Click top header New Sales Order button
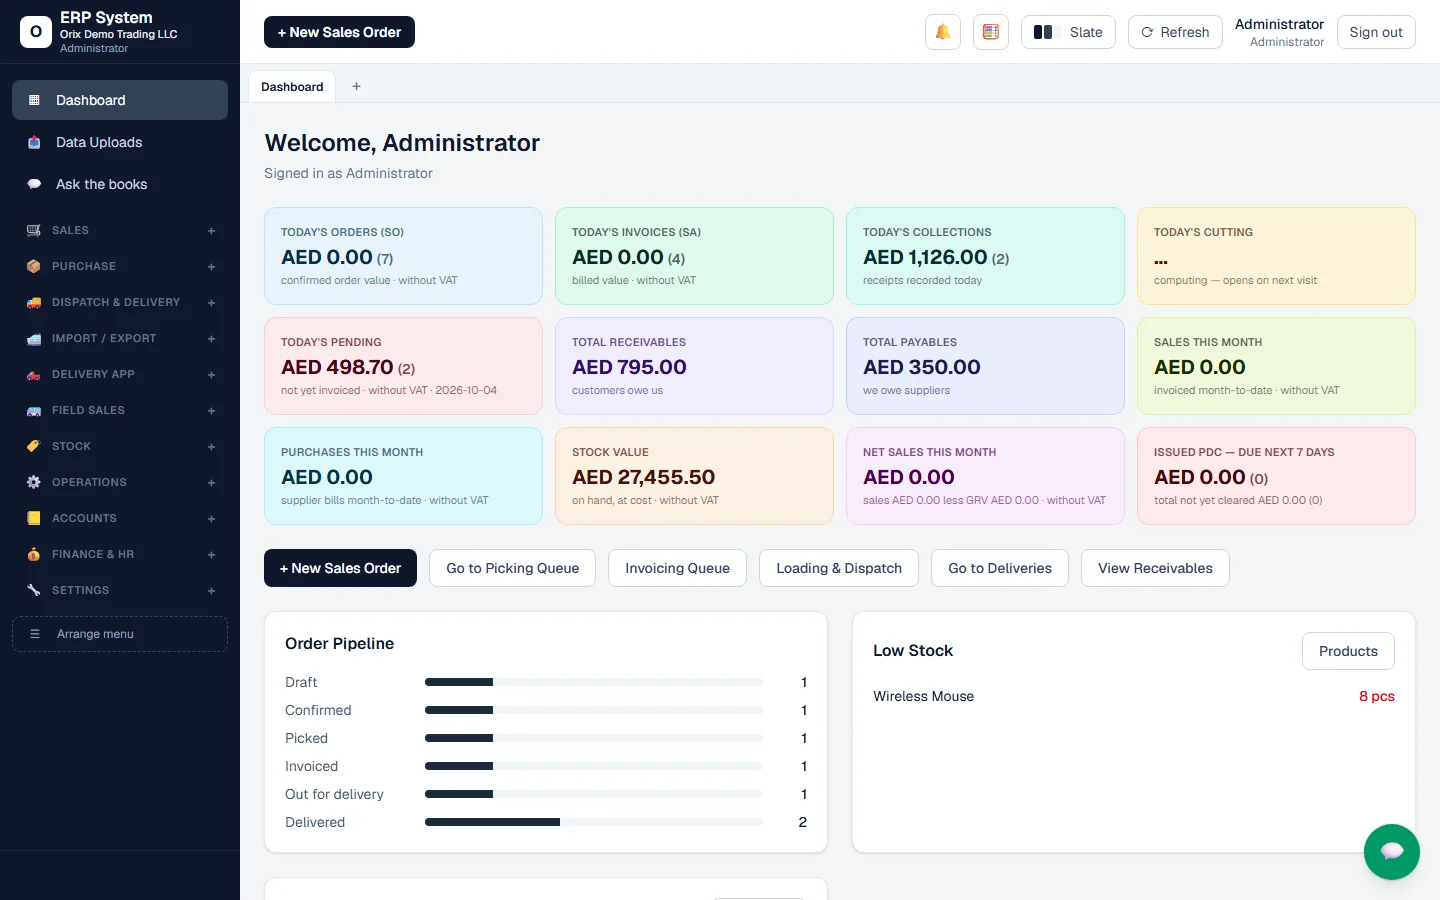Viewport: 1440px width, 900px height. 339,32
